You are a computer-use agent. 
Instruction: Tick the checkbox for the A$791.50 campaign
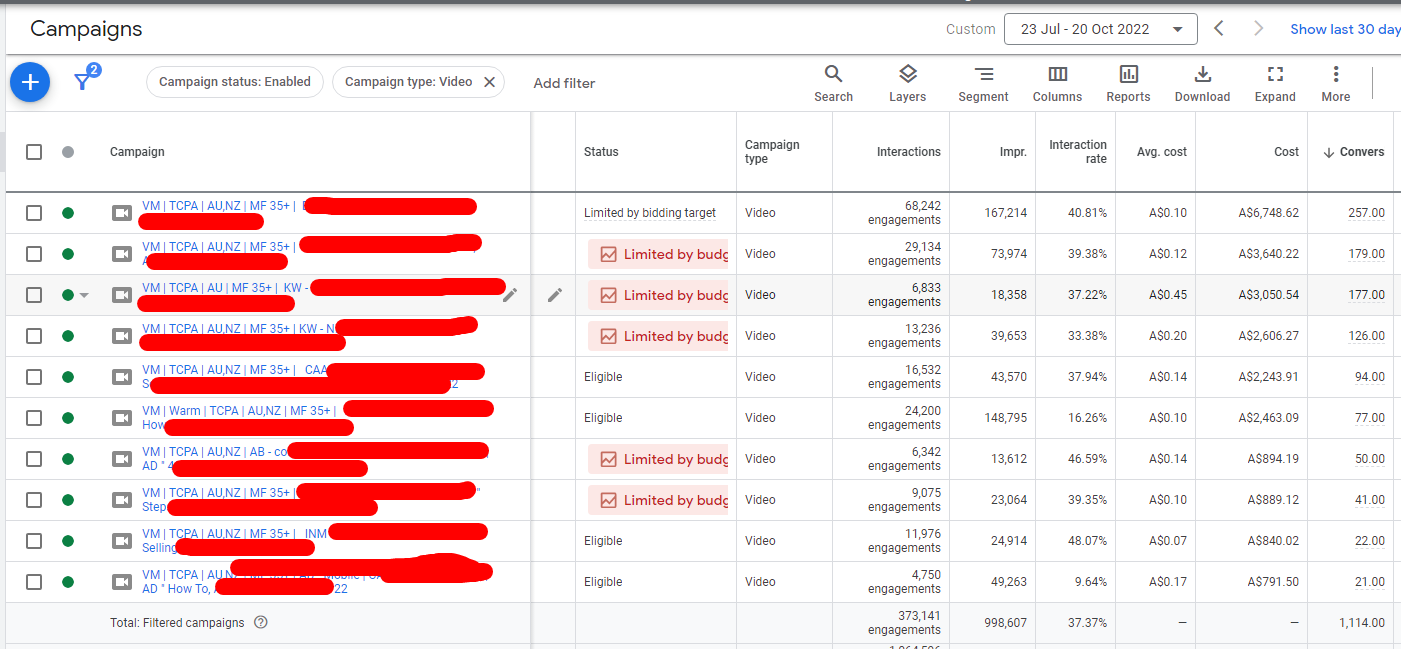click(34, 582)
